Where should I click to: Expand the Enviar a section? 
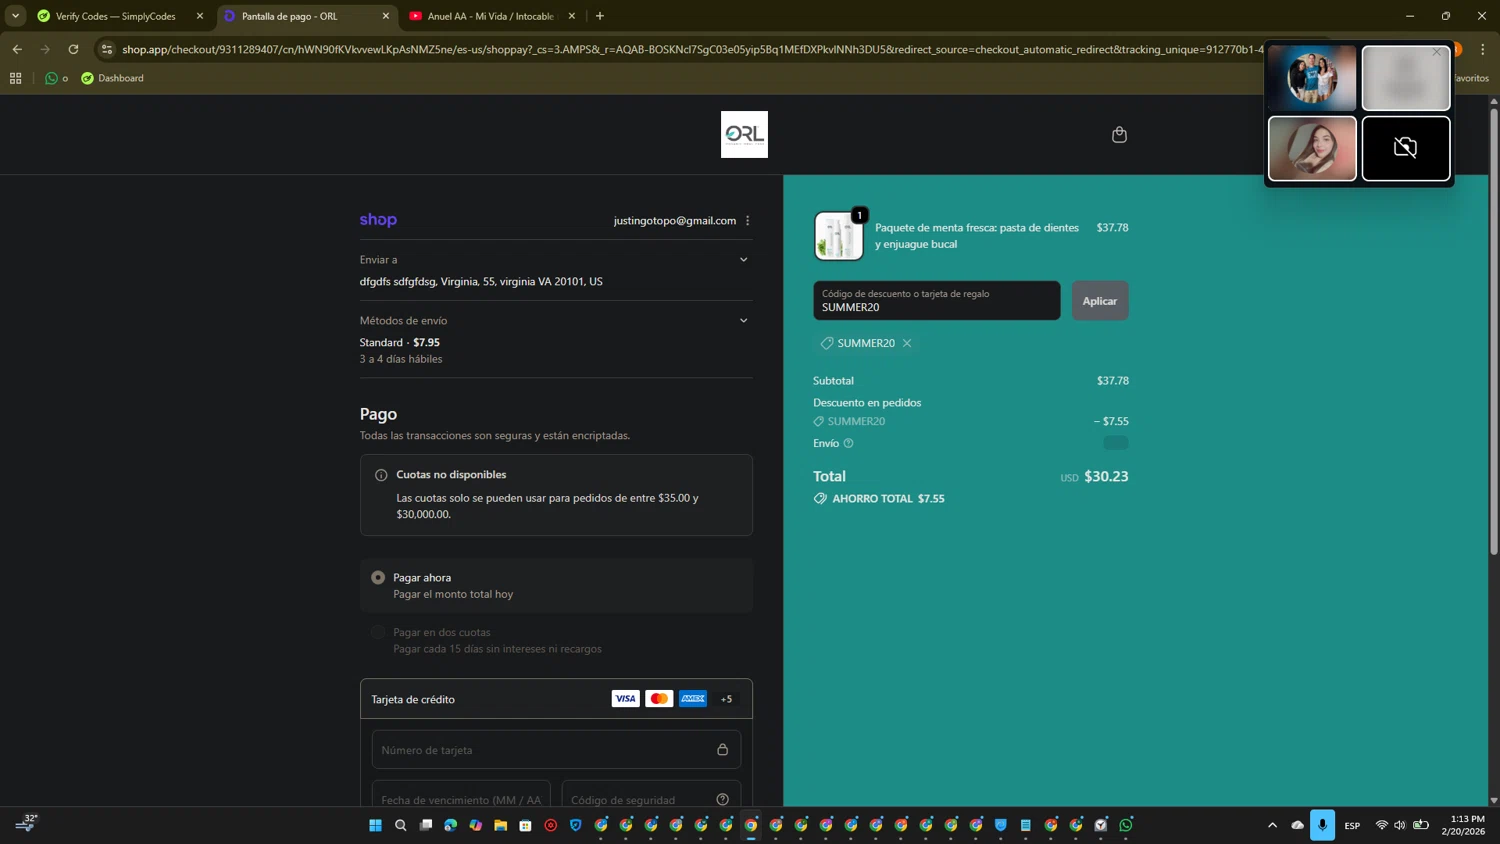pos(743,260)
